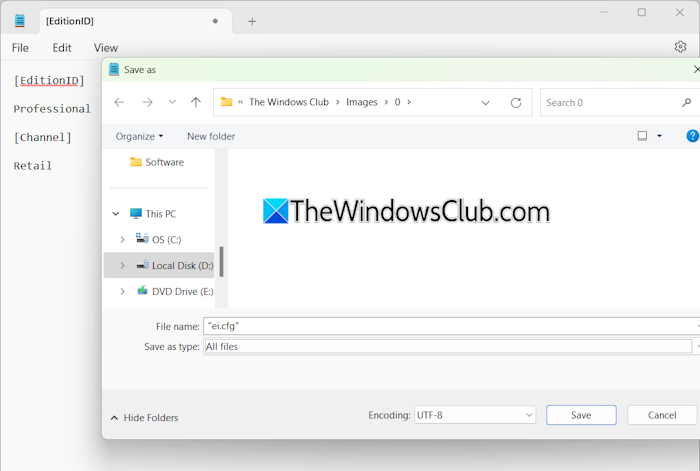Close the [EditionID] tab via its dot
Image resolution: width=700 pixels, height=471 pixels.
[x=215, y=21]
